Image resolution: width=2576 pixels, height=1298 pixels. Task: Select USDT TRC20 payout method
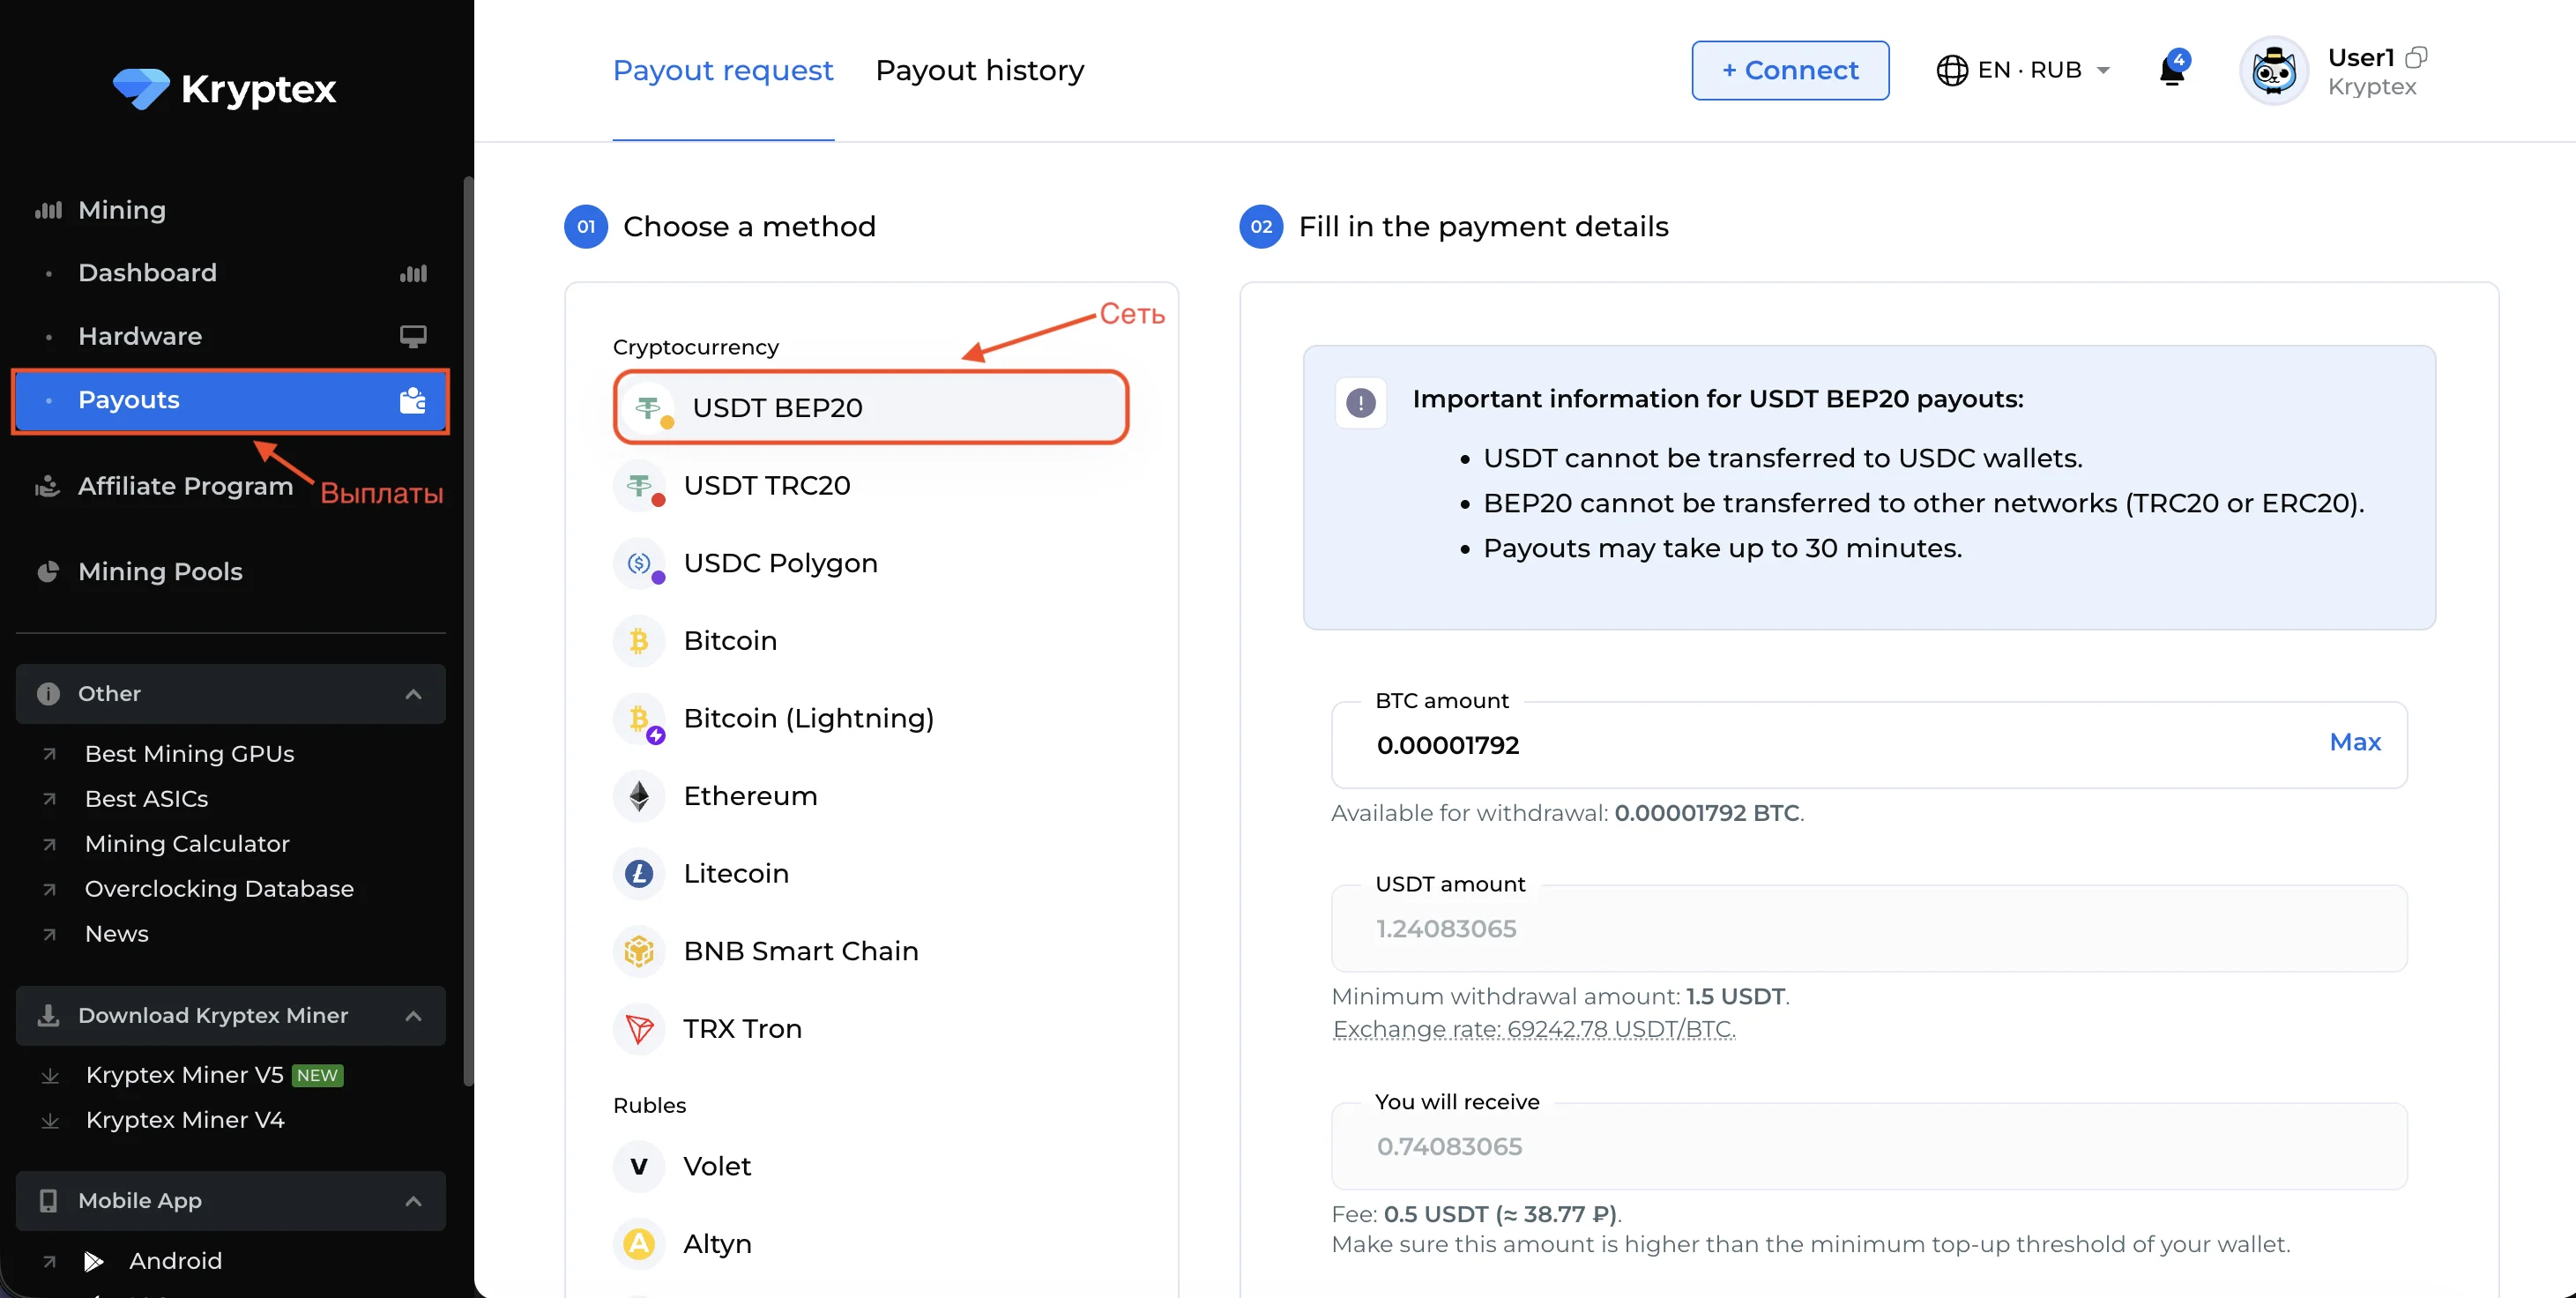click(766, 486)
